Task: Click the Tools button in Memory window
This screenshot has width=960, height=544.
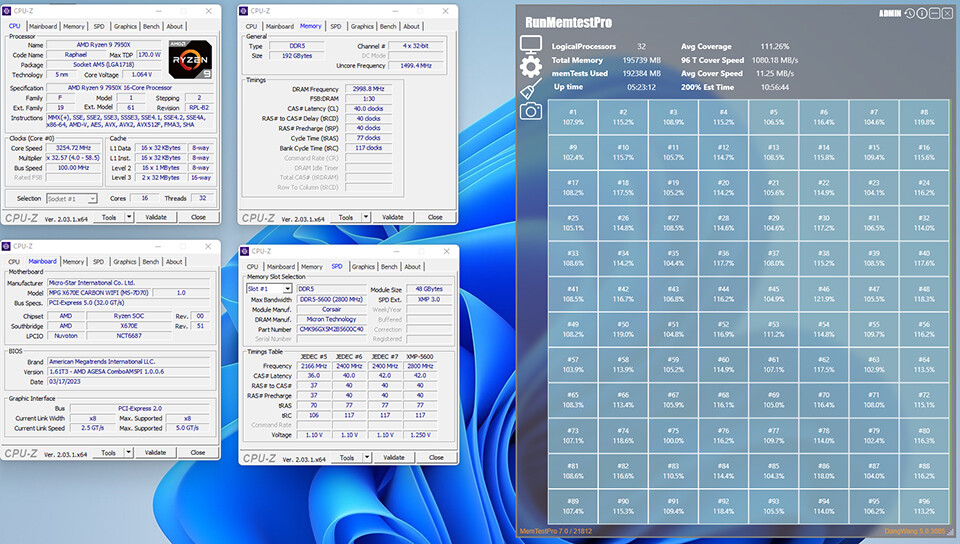Action: click(x=346, y=217)
